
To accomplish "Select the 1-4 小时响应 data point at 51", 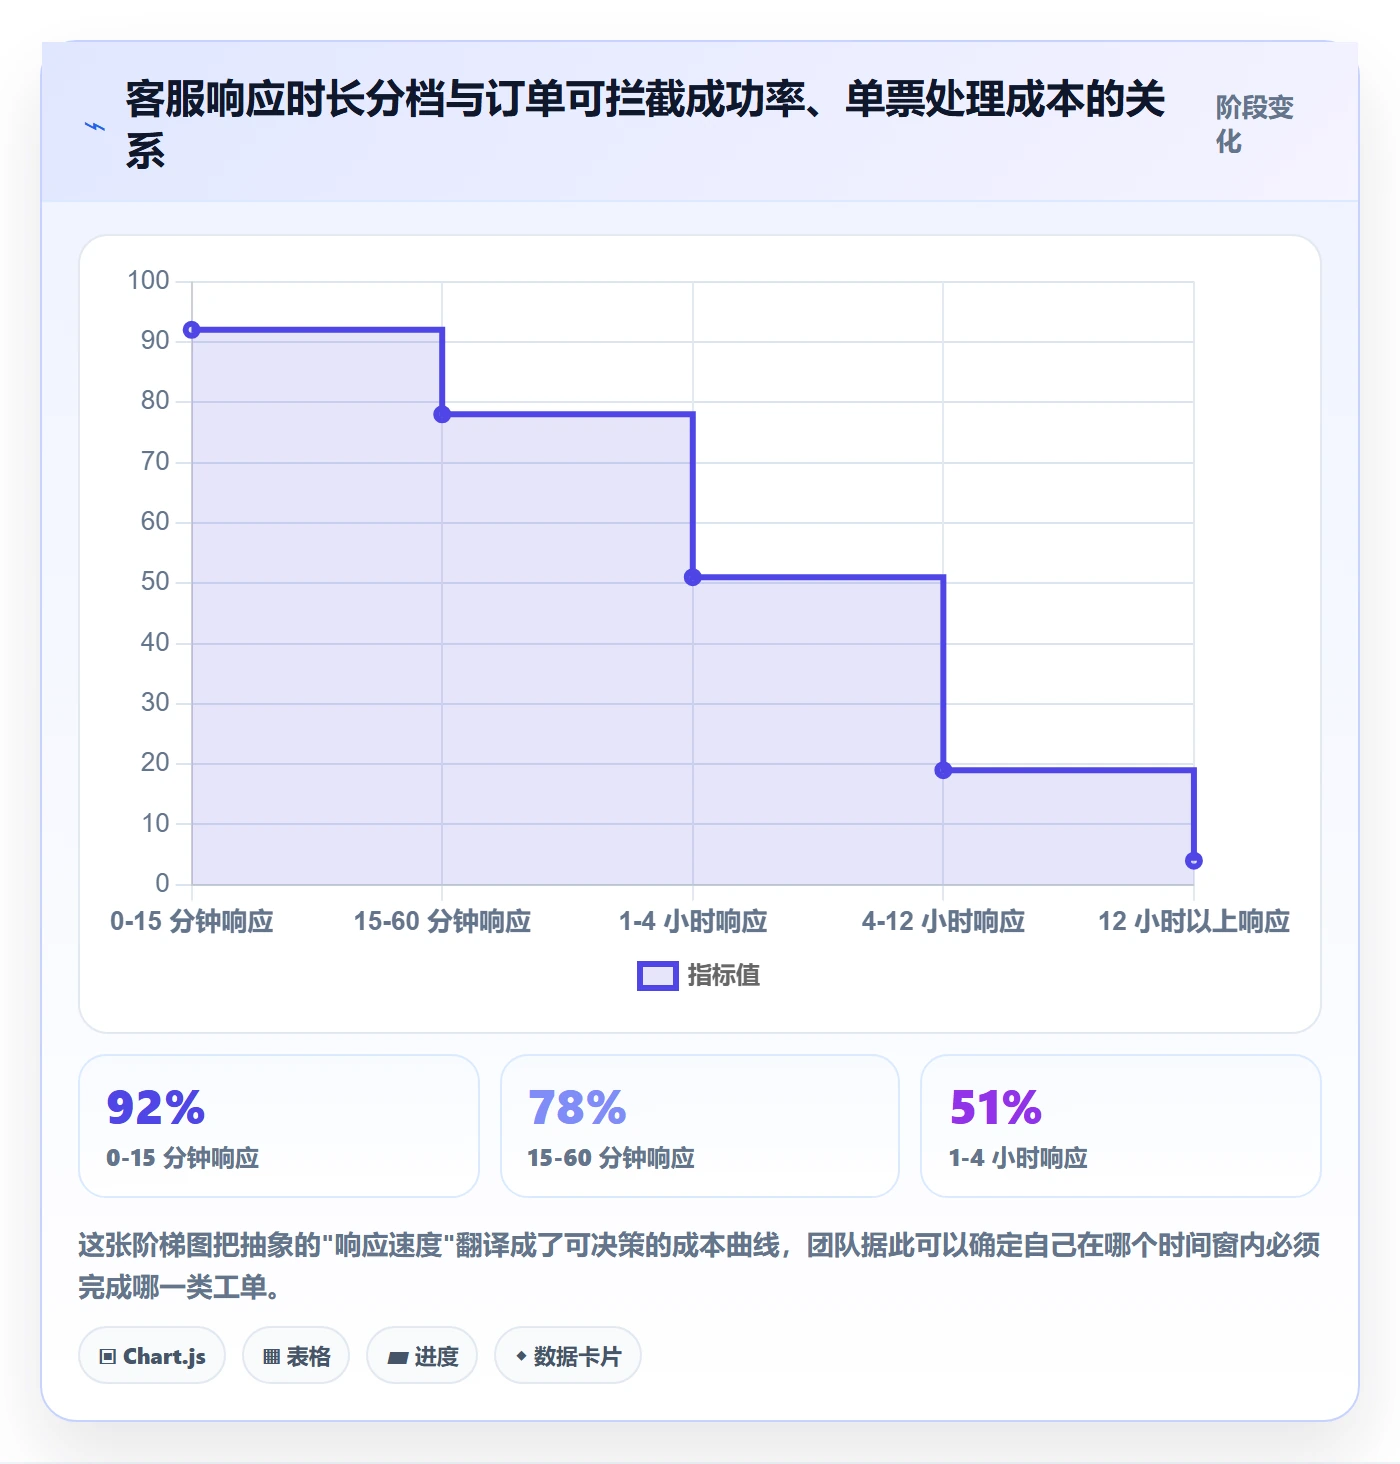I will tap(693, 577).
